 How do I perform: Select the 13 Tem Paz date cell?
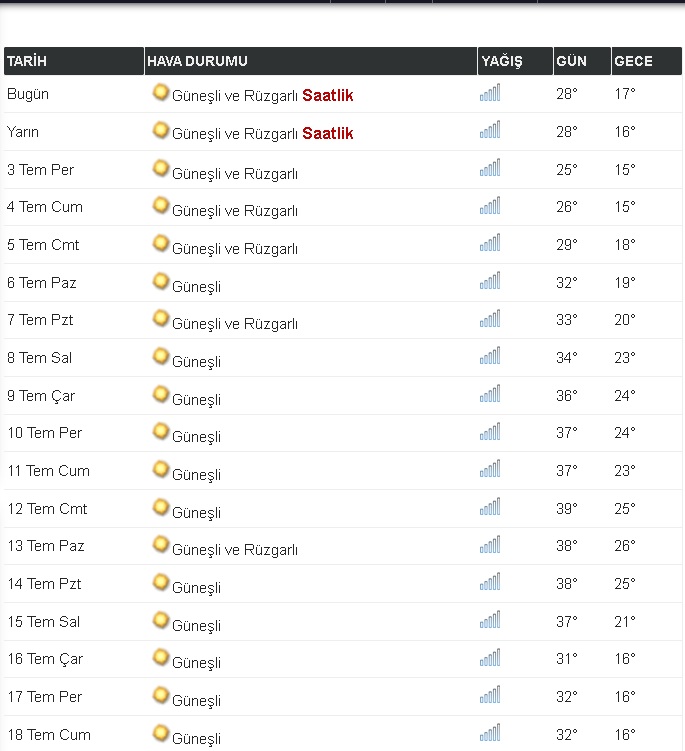click(x=46, y=546)
